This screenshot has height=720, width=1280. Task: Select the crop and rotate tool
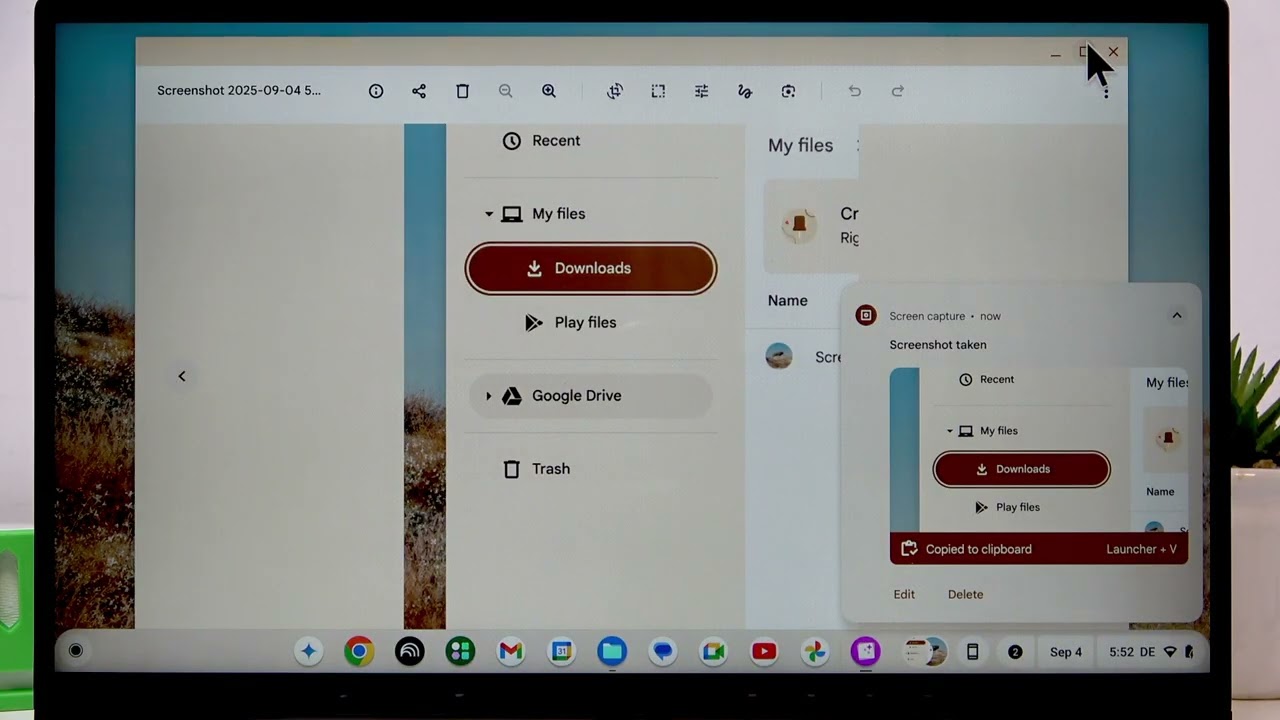[x=615, y=91]
